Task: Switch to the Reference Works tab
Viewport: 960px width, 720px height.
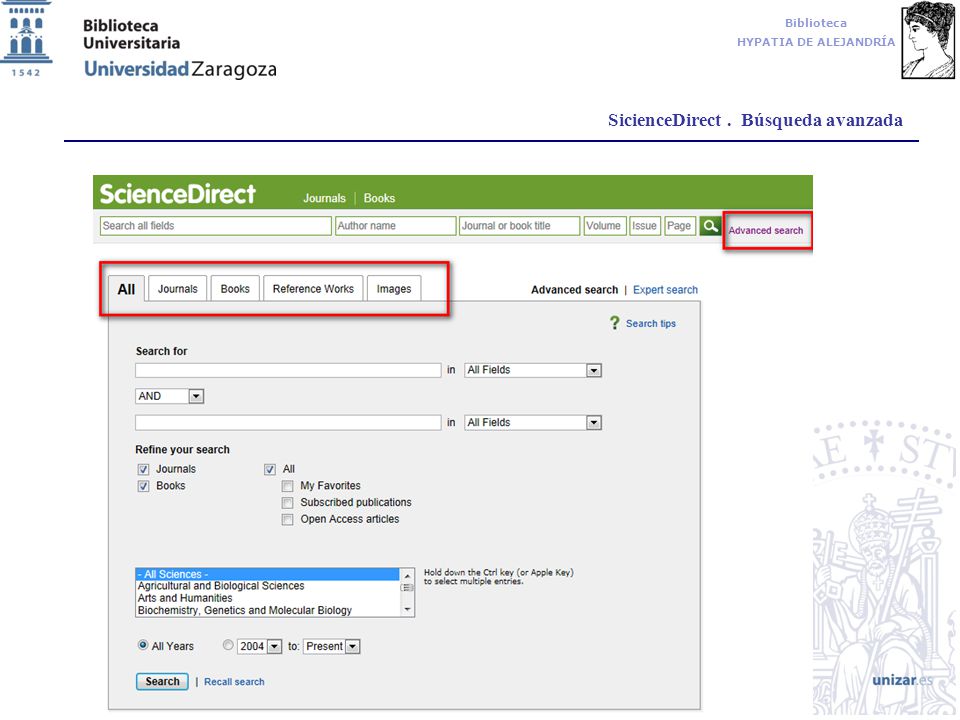Action: (313, 288)
